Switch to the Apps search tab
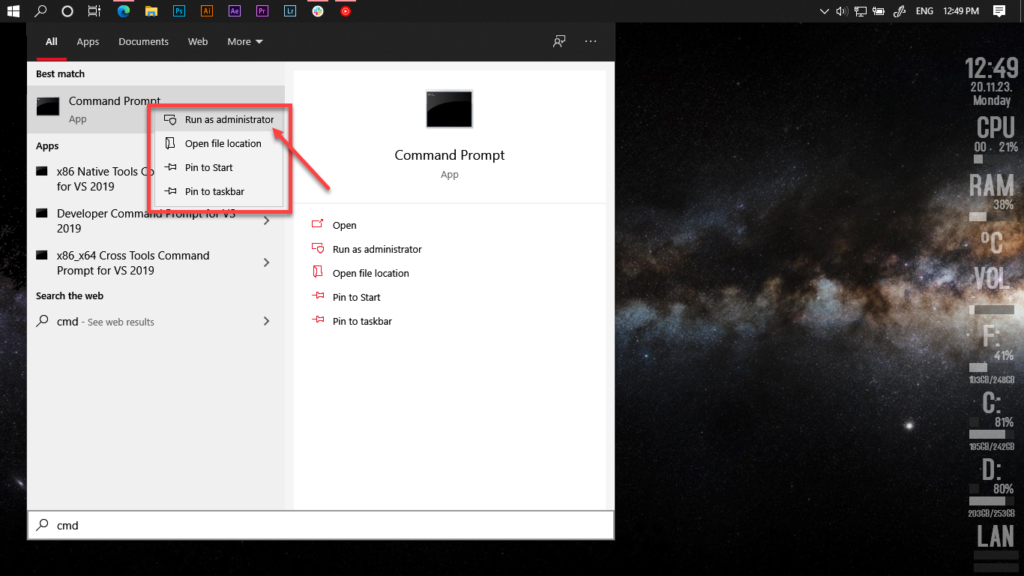 point(88,42)
